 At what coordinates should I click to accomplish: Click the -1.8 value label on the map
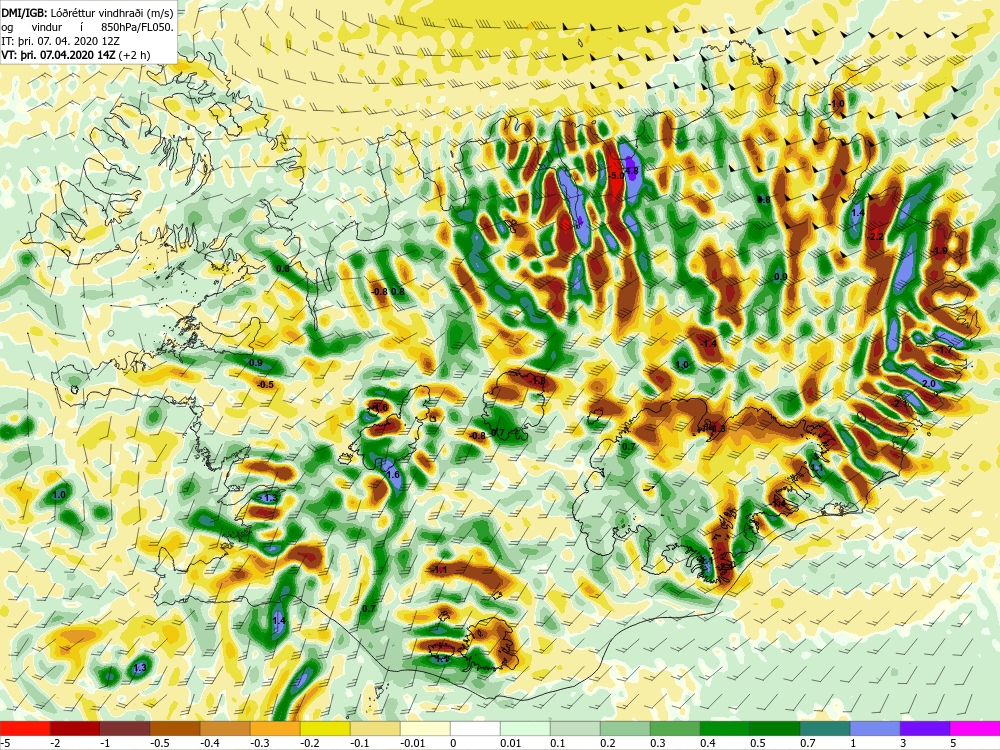click(x=538, y=381)
